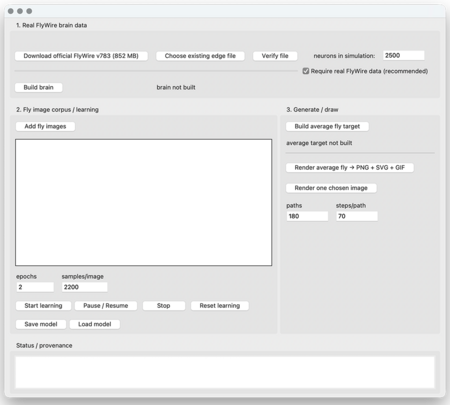Zoom window with the third title button
This screenshot has width=450, height=405.
29,11
